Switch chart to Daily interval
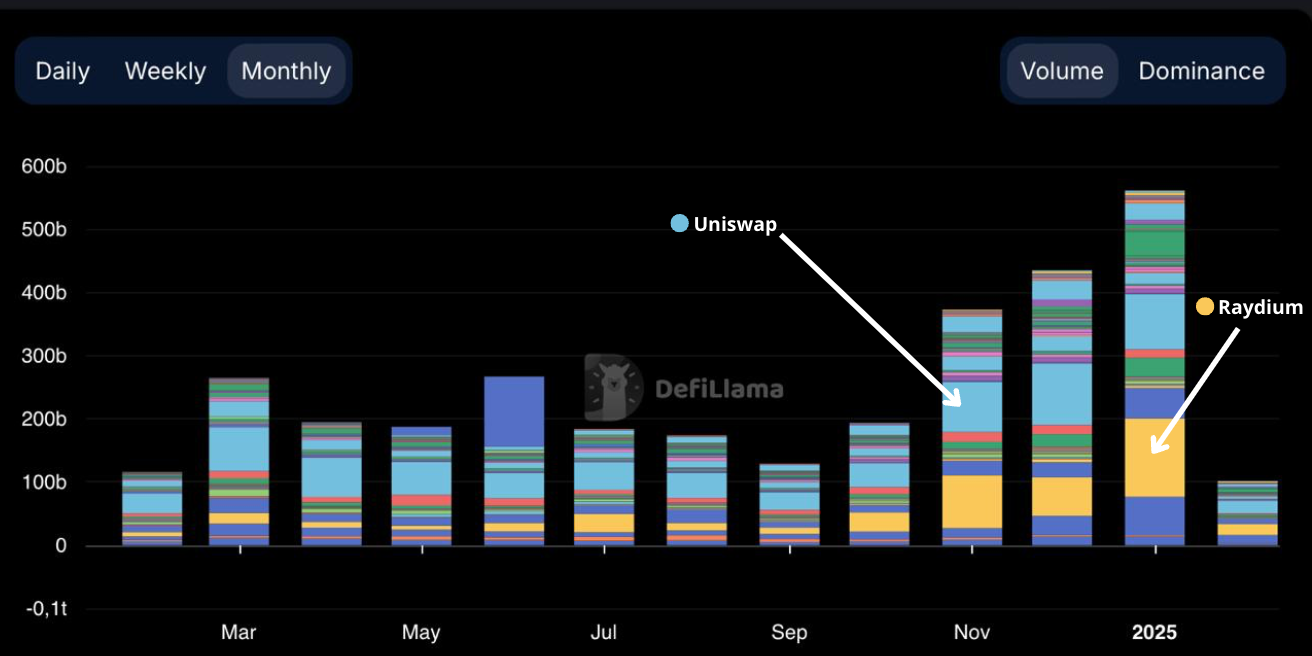 (63, 71)
